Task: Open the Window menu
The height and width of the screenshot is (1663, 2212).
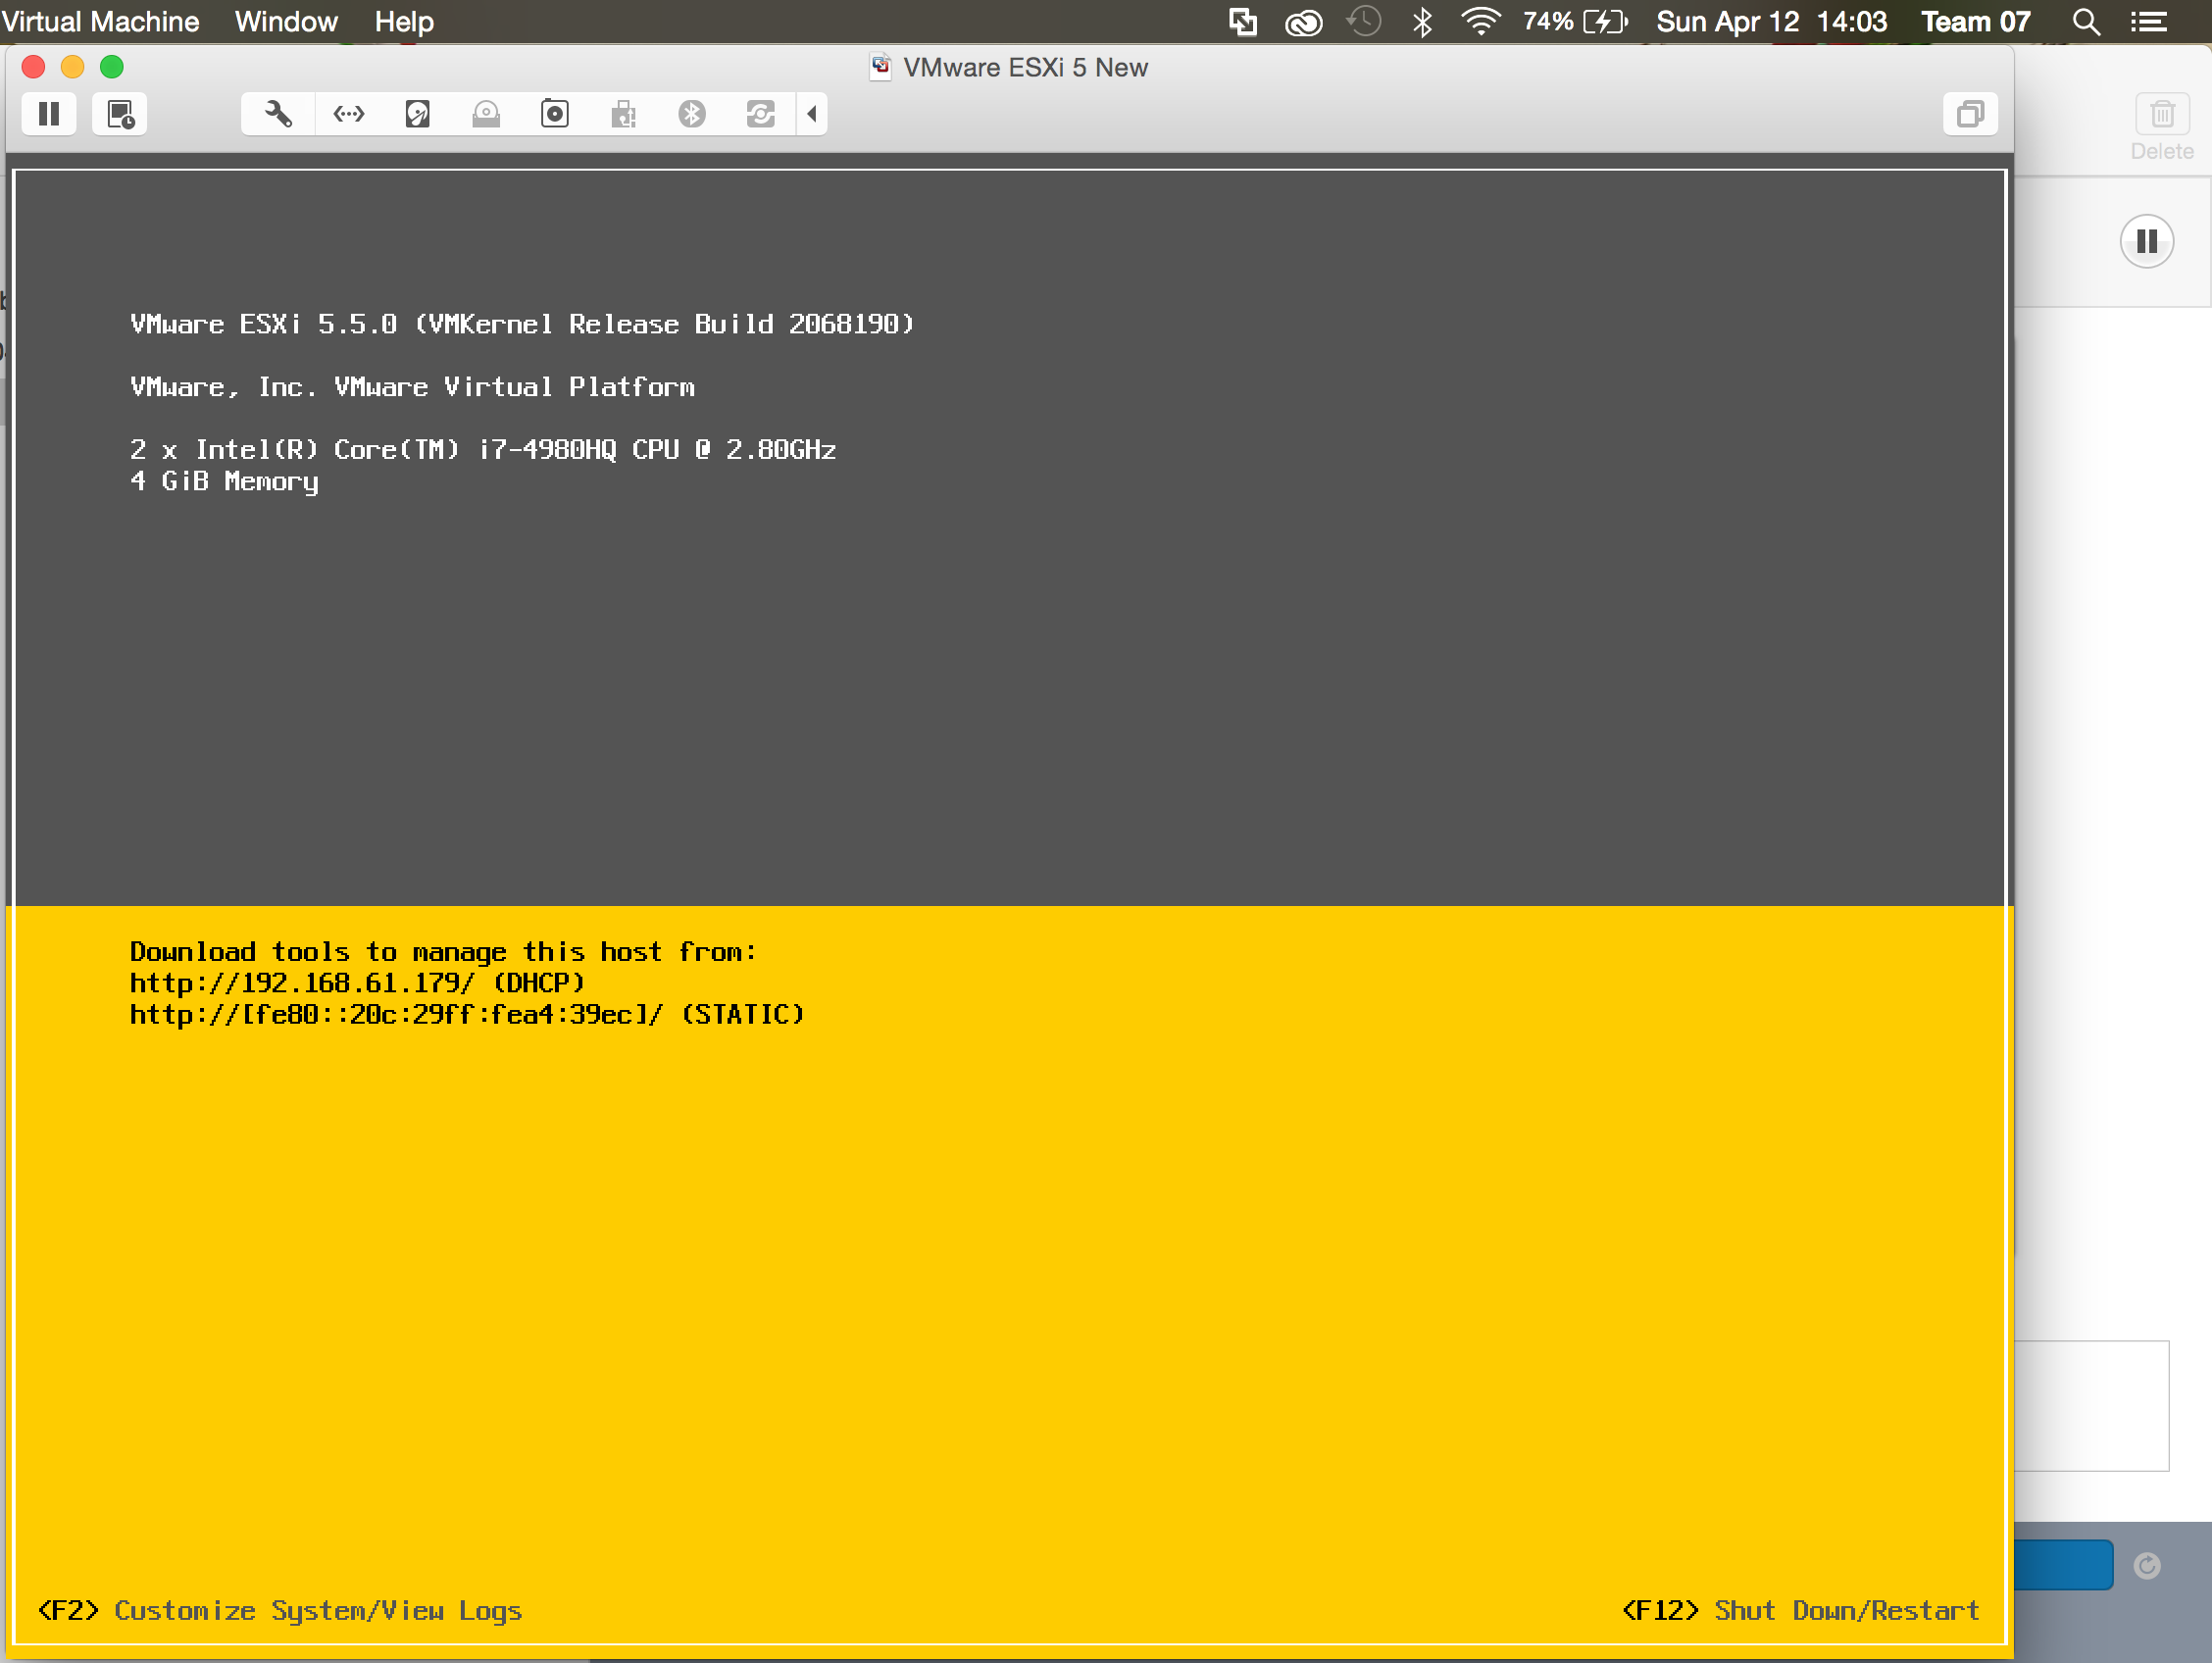Action: pos(286,21)
